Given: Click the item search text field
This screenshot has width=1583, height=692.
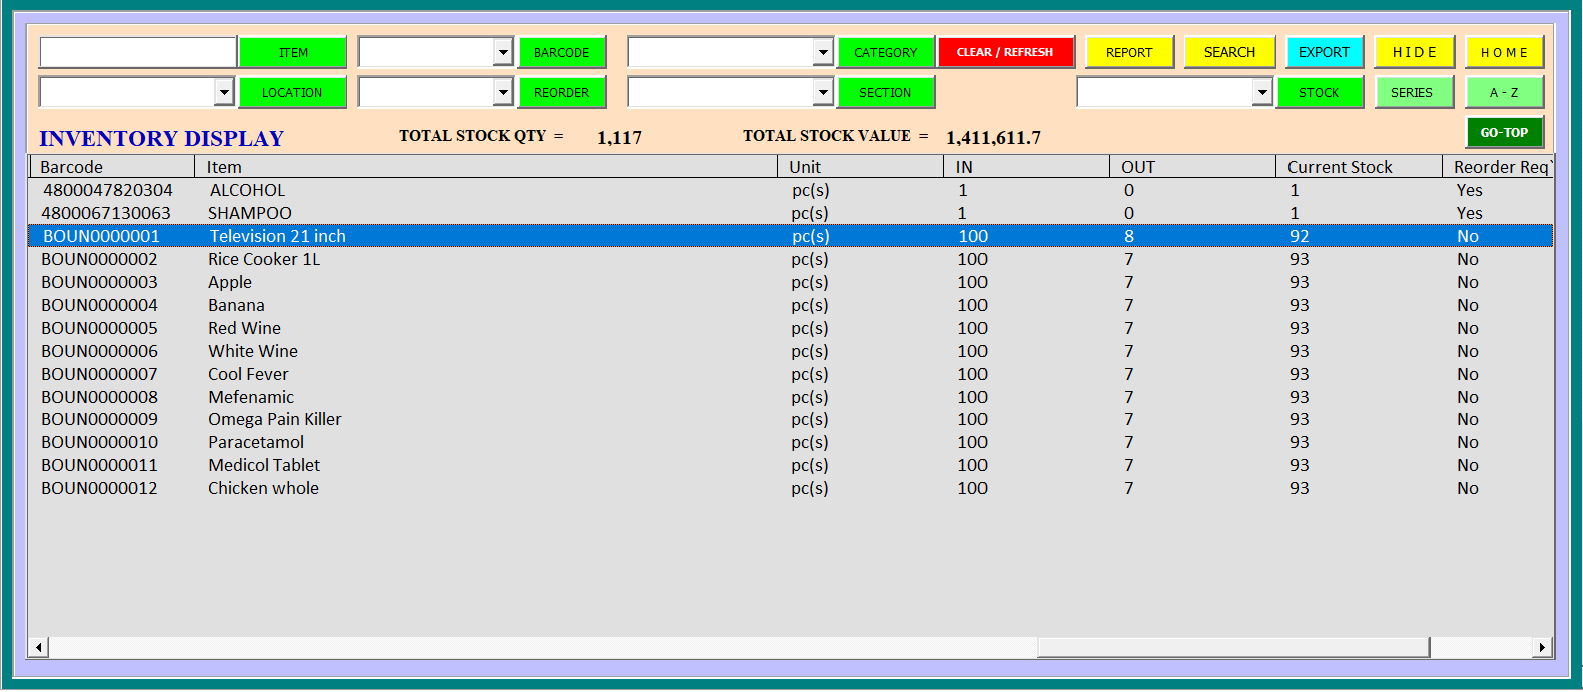Looking at the screenshot, I should coord(138,52).
